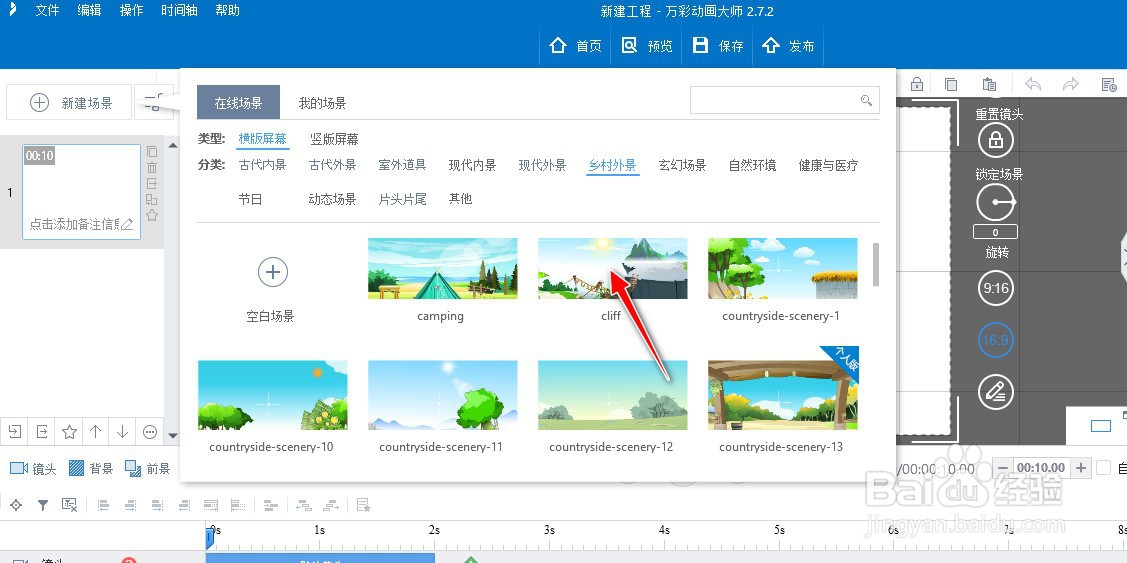Screen dimensions: 1127x563
Task: Click the move scene up arrow
Action: 96,431
